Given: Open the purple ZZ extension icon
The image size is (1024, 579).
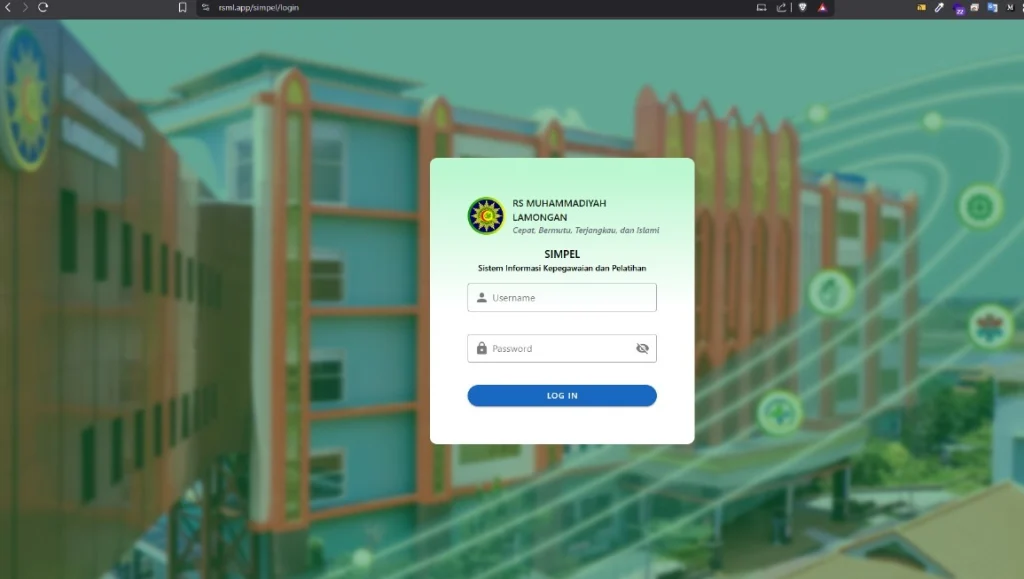Looking at the screenshot, I should click(x=959, y=7).
